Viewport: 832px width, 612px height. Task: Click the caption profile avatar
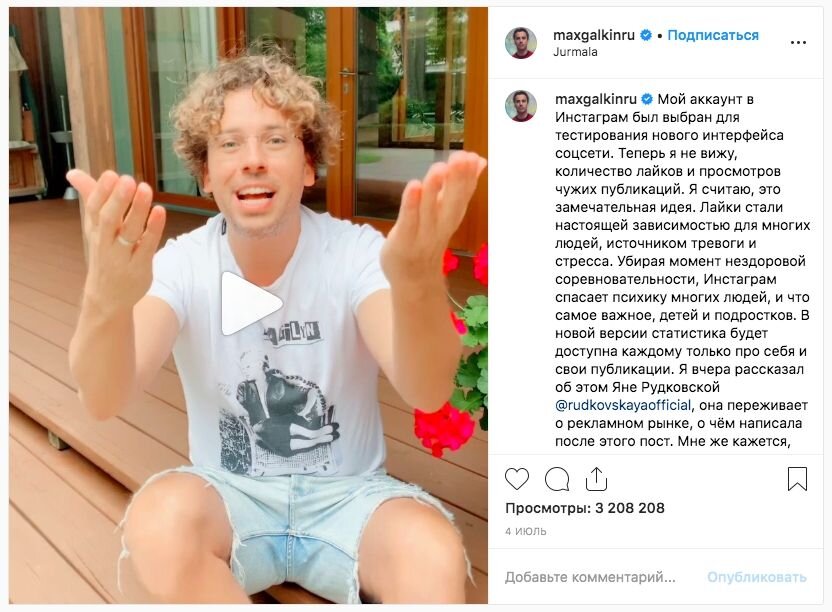(521, 106)
